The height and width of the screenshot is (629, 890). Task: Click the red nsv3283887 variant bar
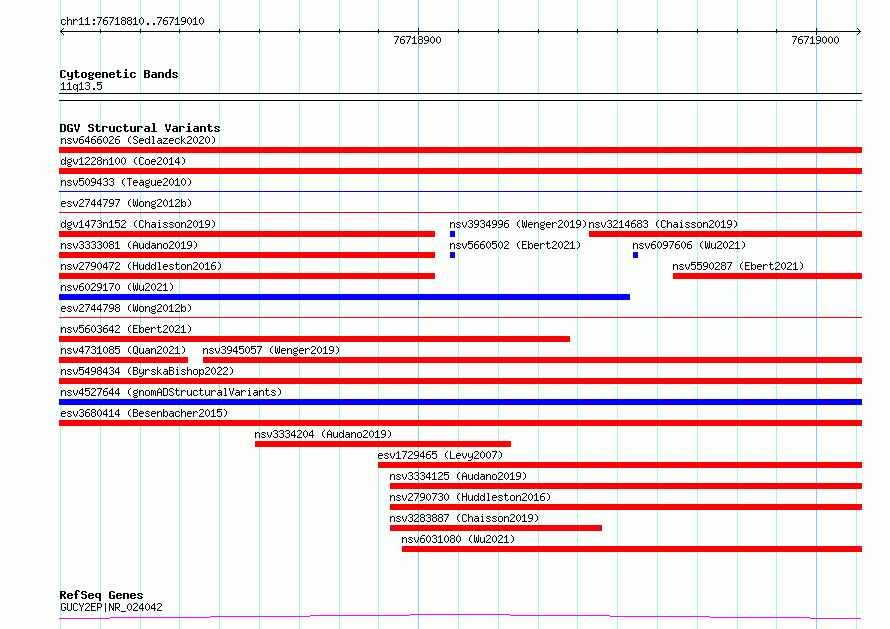pyautogui.click(x=496, y=528)
